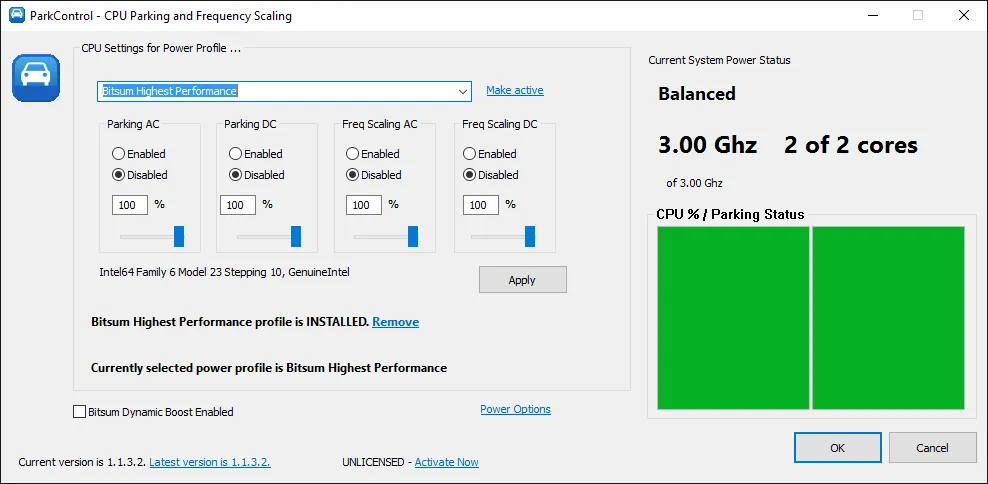Click the Freq Scaling AC percent field
This screenshot has width=988, height=484.
coord(364,205)
